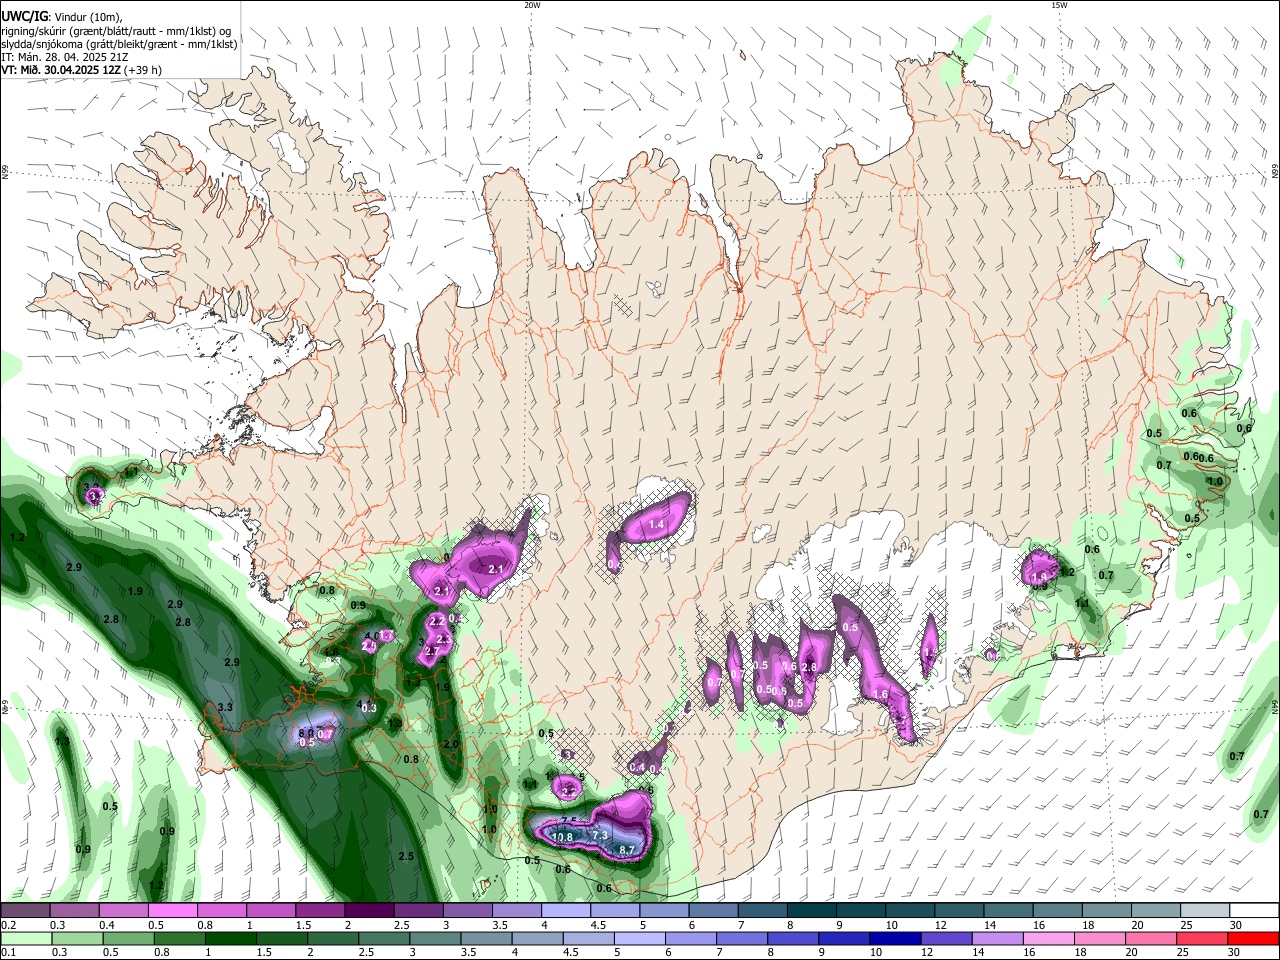Viewport: 1280px width, 960px height.
Task: Click the 0.2 label in the top legend row
Action: tap(7, 925)
